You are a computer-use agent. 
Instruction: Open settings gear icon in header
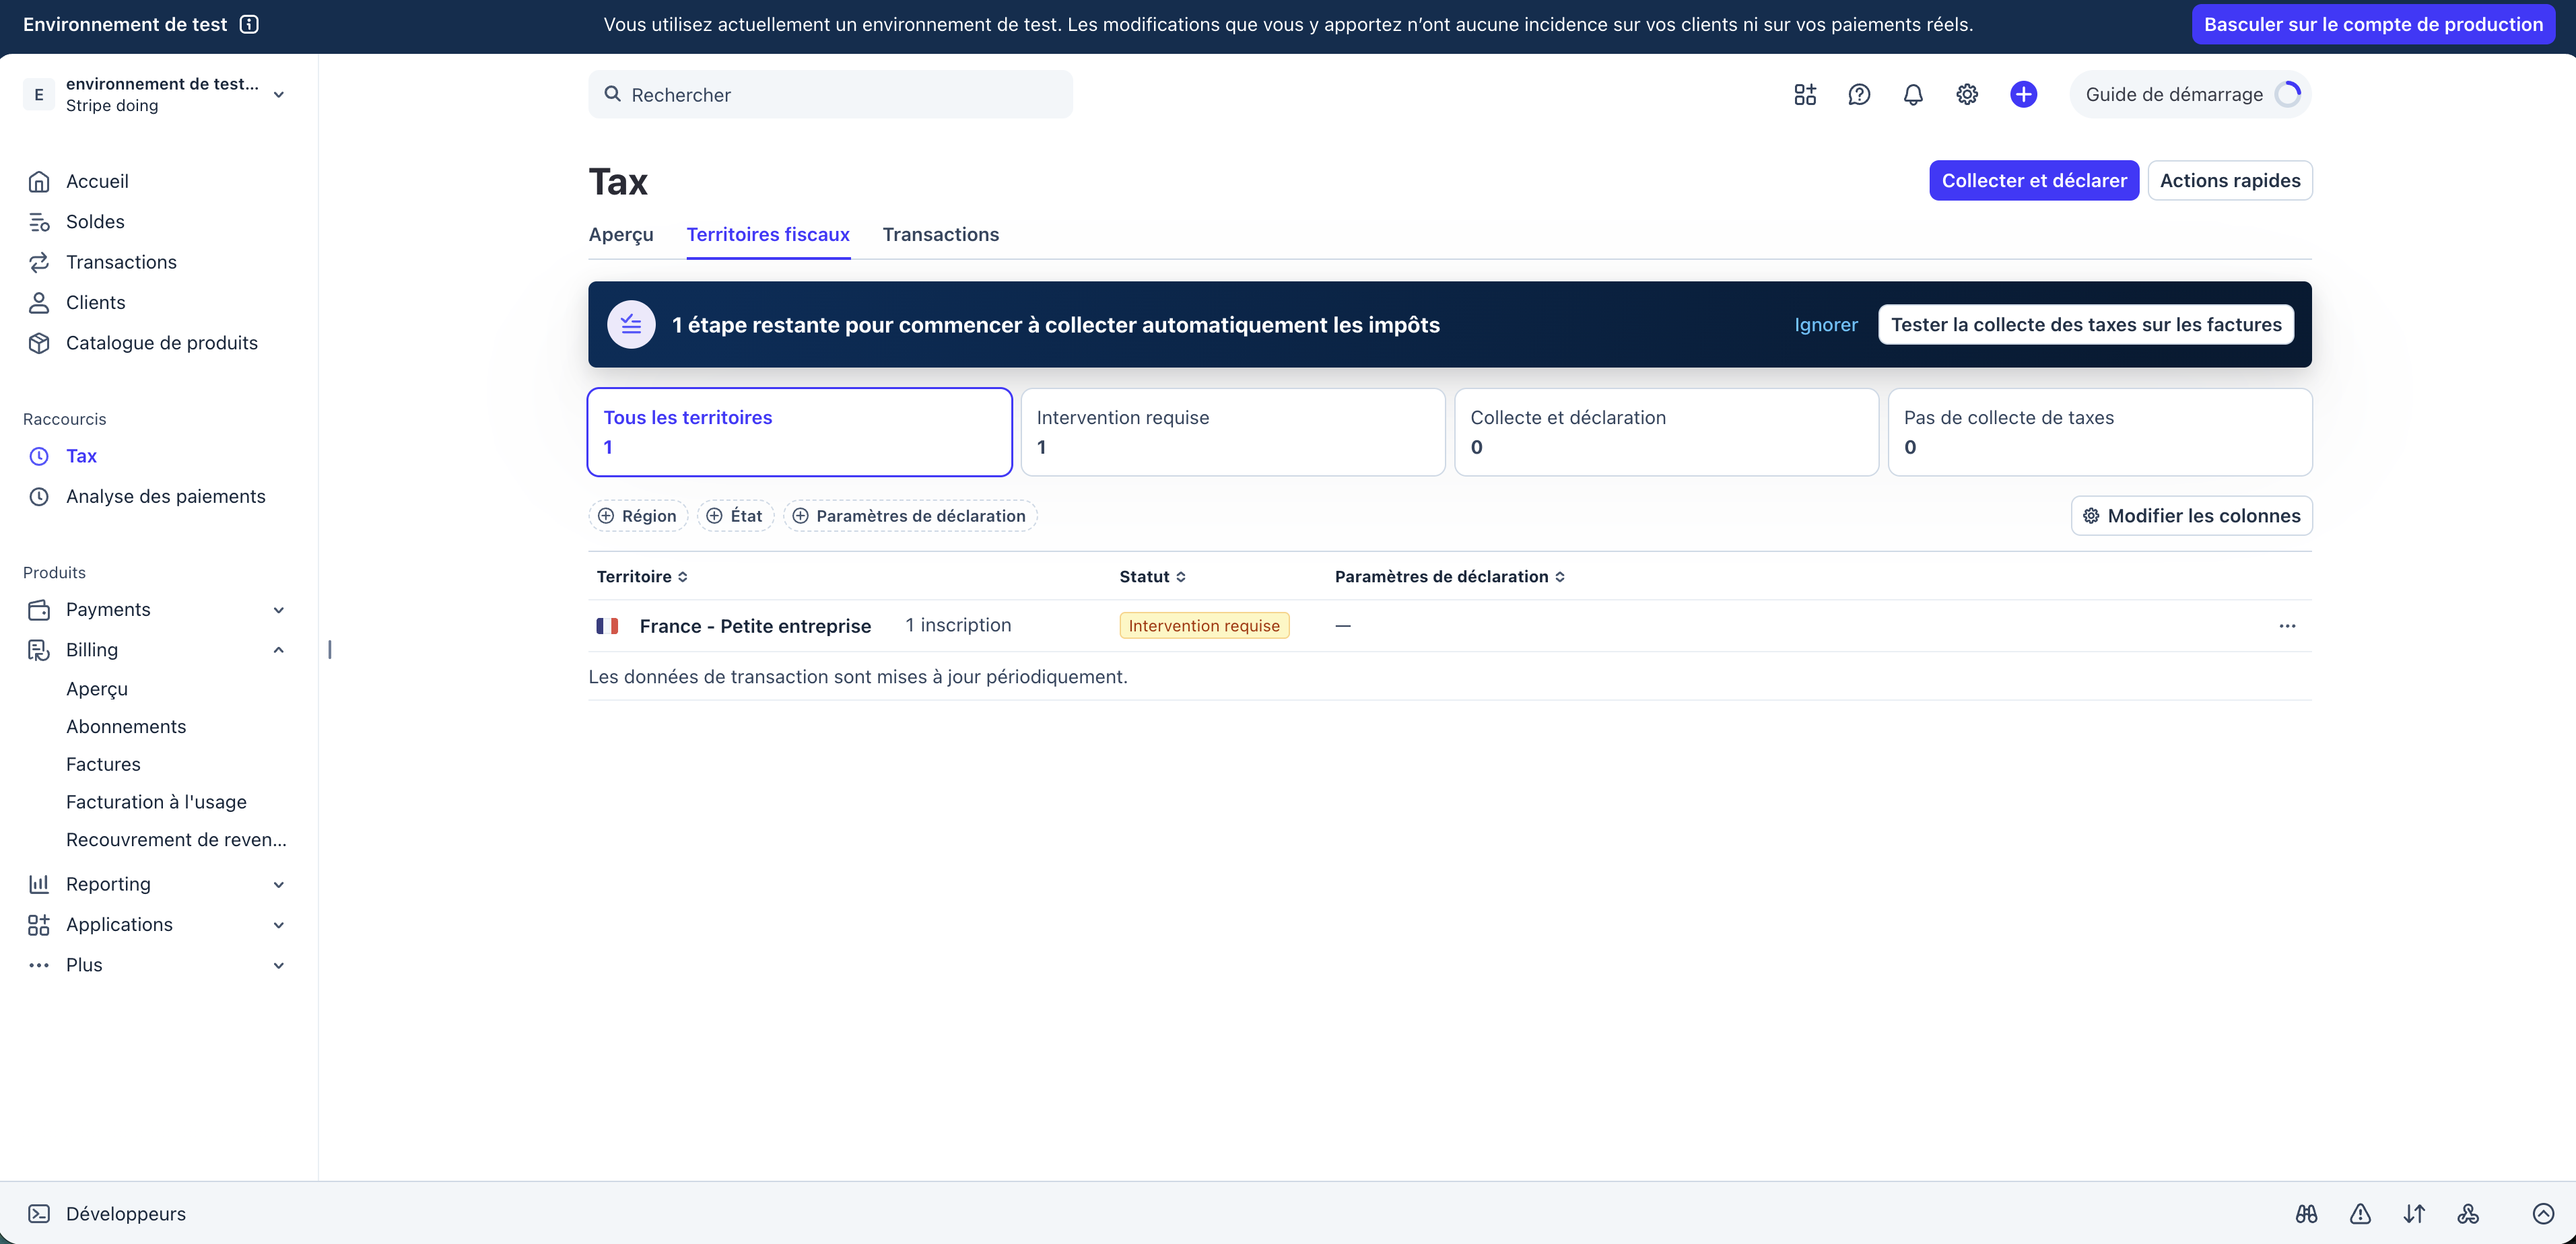point(1967,94)
